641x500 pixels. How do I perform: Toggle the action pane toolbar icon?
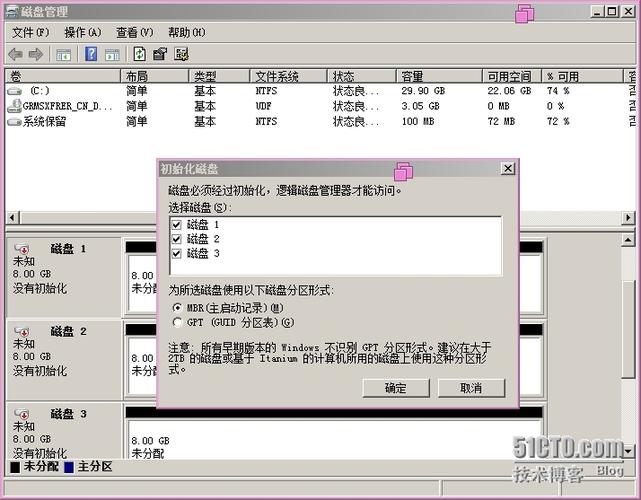[x=112, y=54]
